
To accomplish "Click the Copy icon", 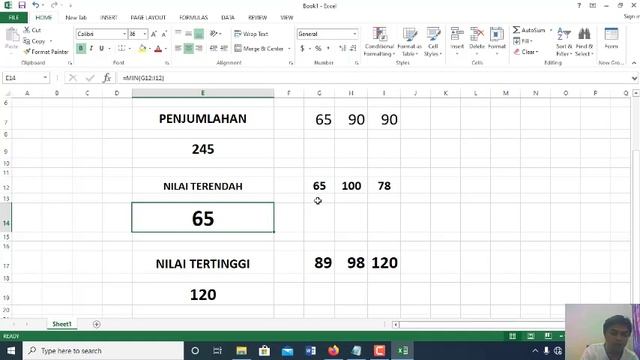I will point(27,41).
